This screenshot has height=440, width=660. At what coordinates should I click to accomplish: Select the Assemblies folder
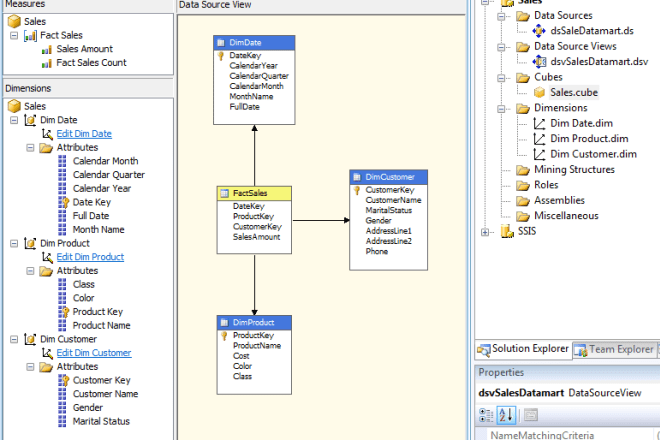click(x=559, y=200)
